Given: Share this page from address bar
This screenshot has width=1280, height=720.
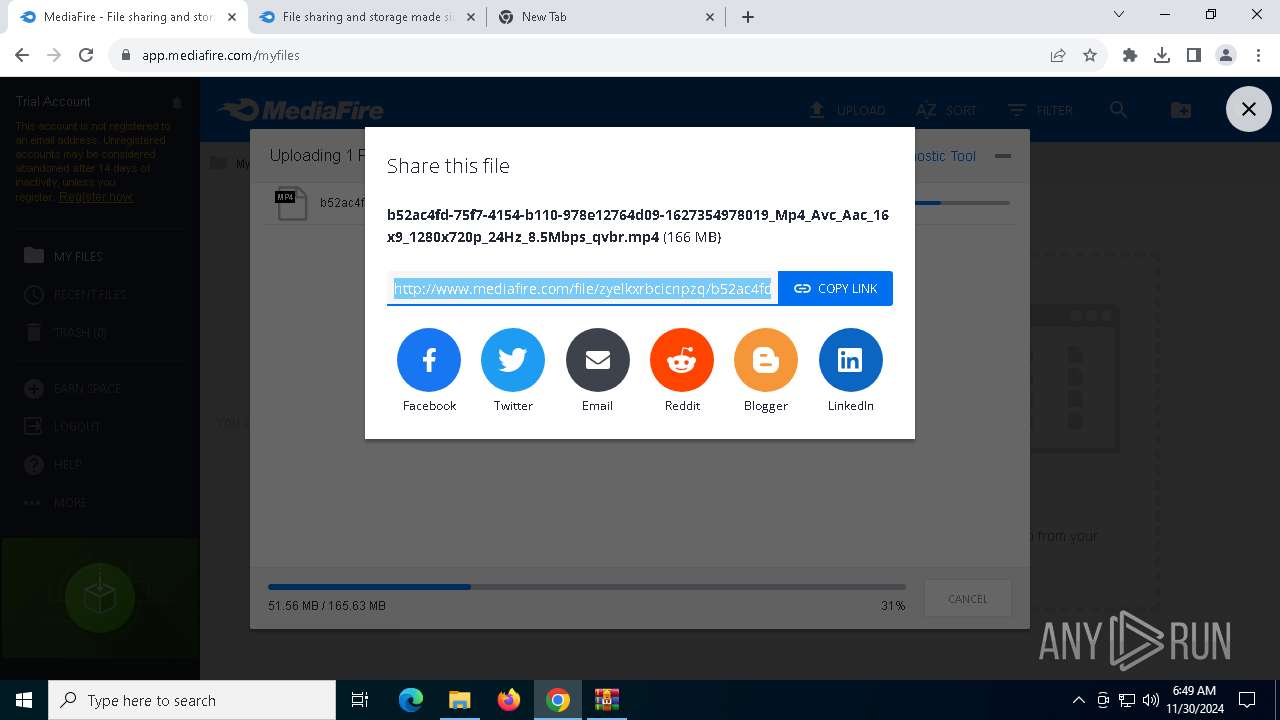Looking at the screenshot, I should tap(1058, 55).
